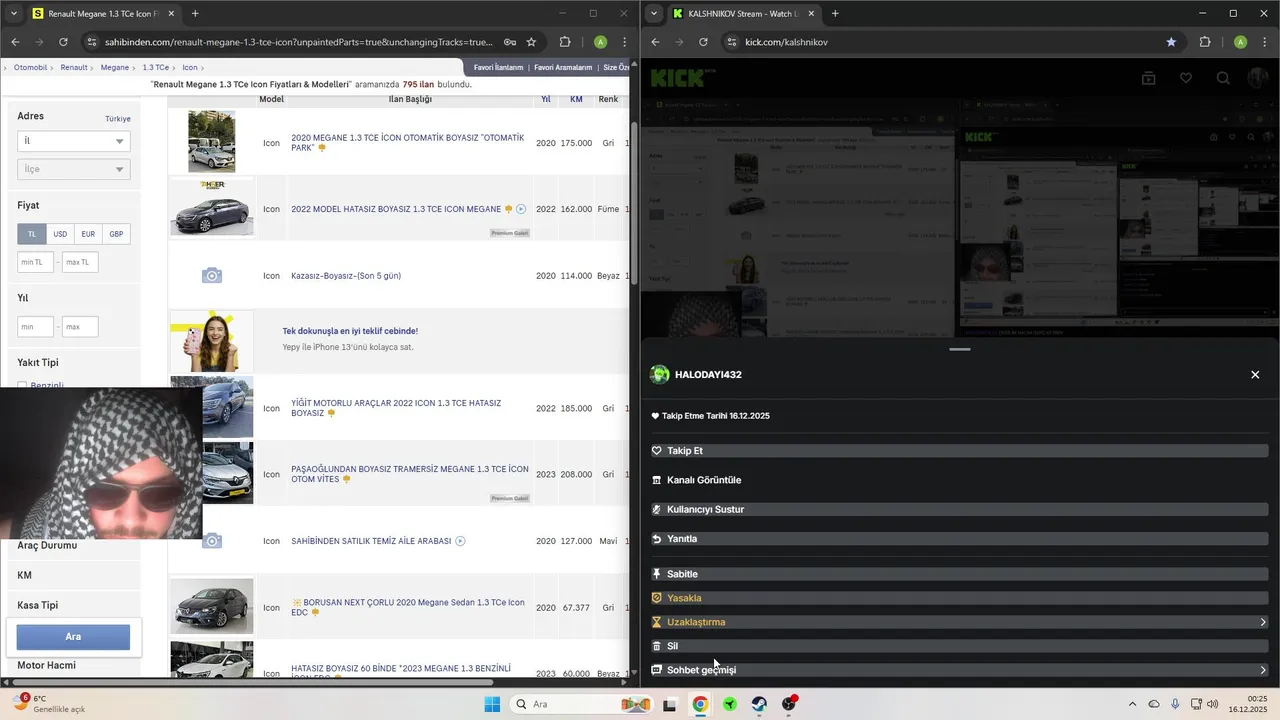Go back in the Kick browser window
Screen dimensions: 1280x720
pos(655,42)
